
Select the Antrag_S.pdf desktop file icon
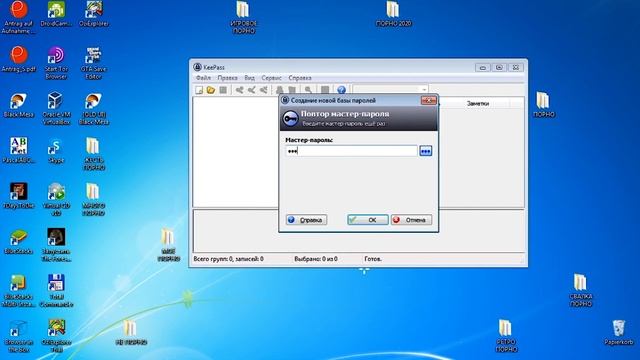(x=19, y=60)
